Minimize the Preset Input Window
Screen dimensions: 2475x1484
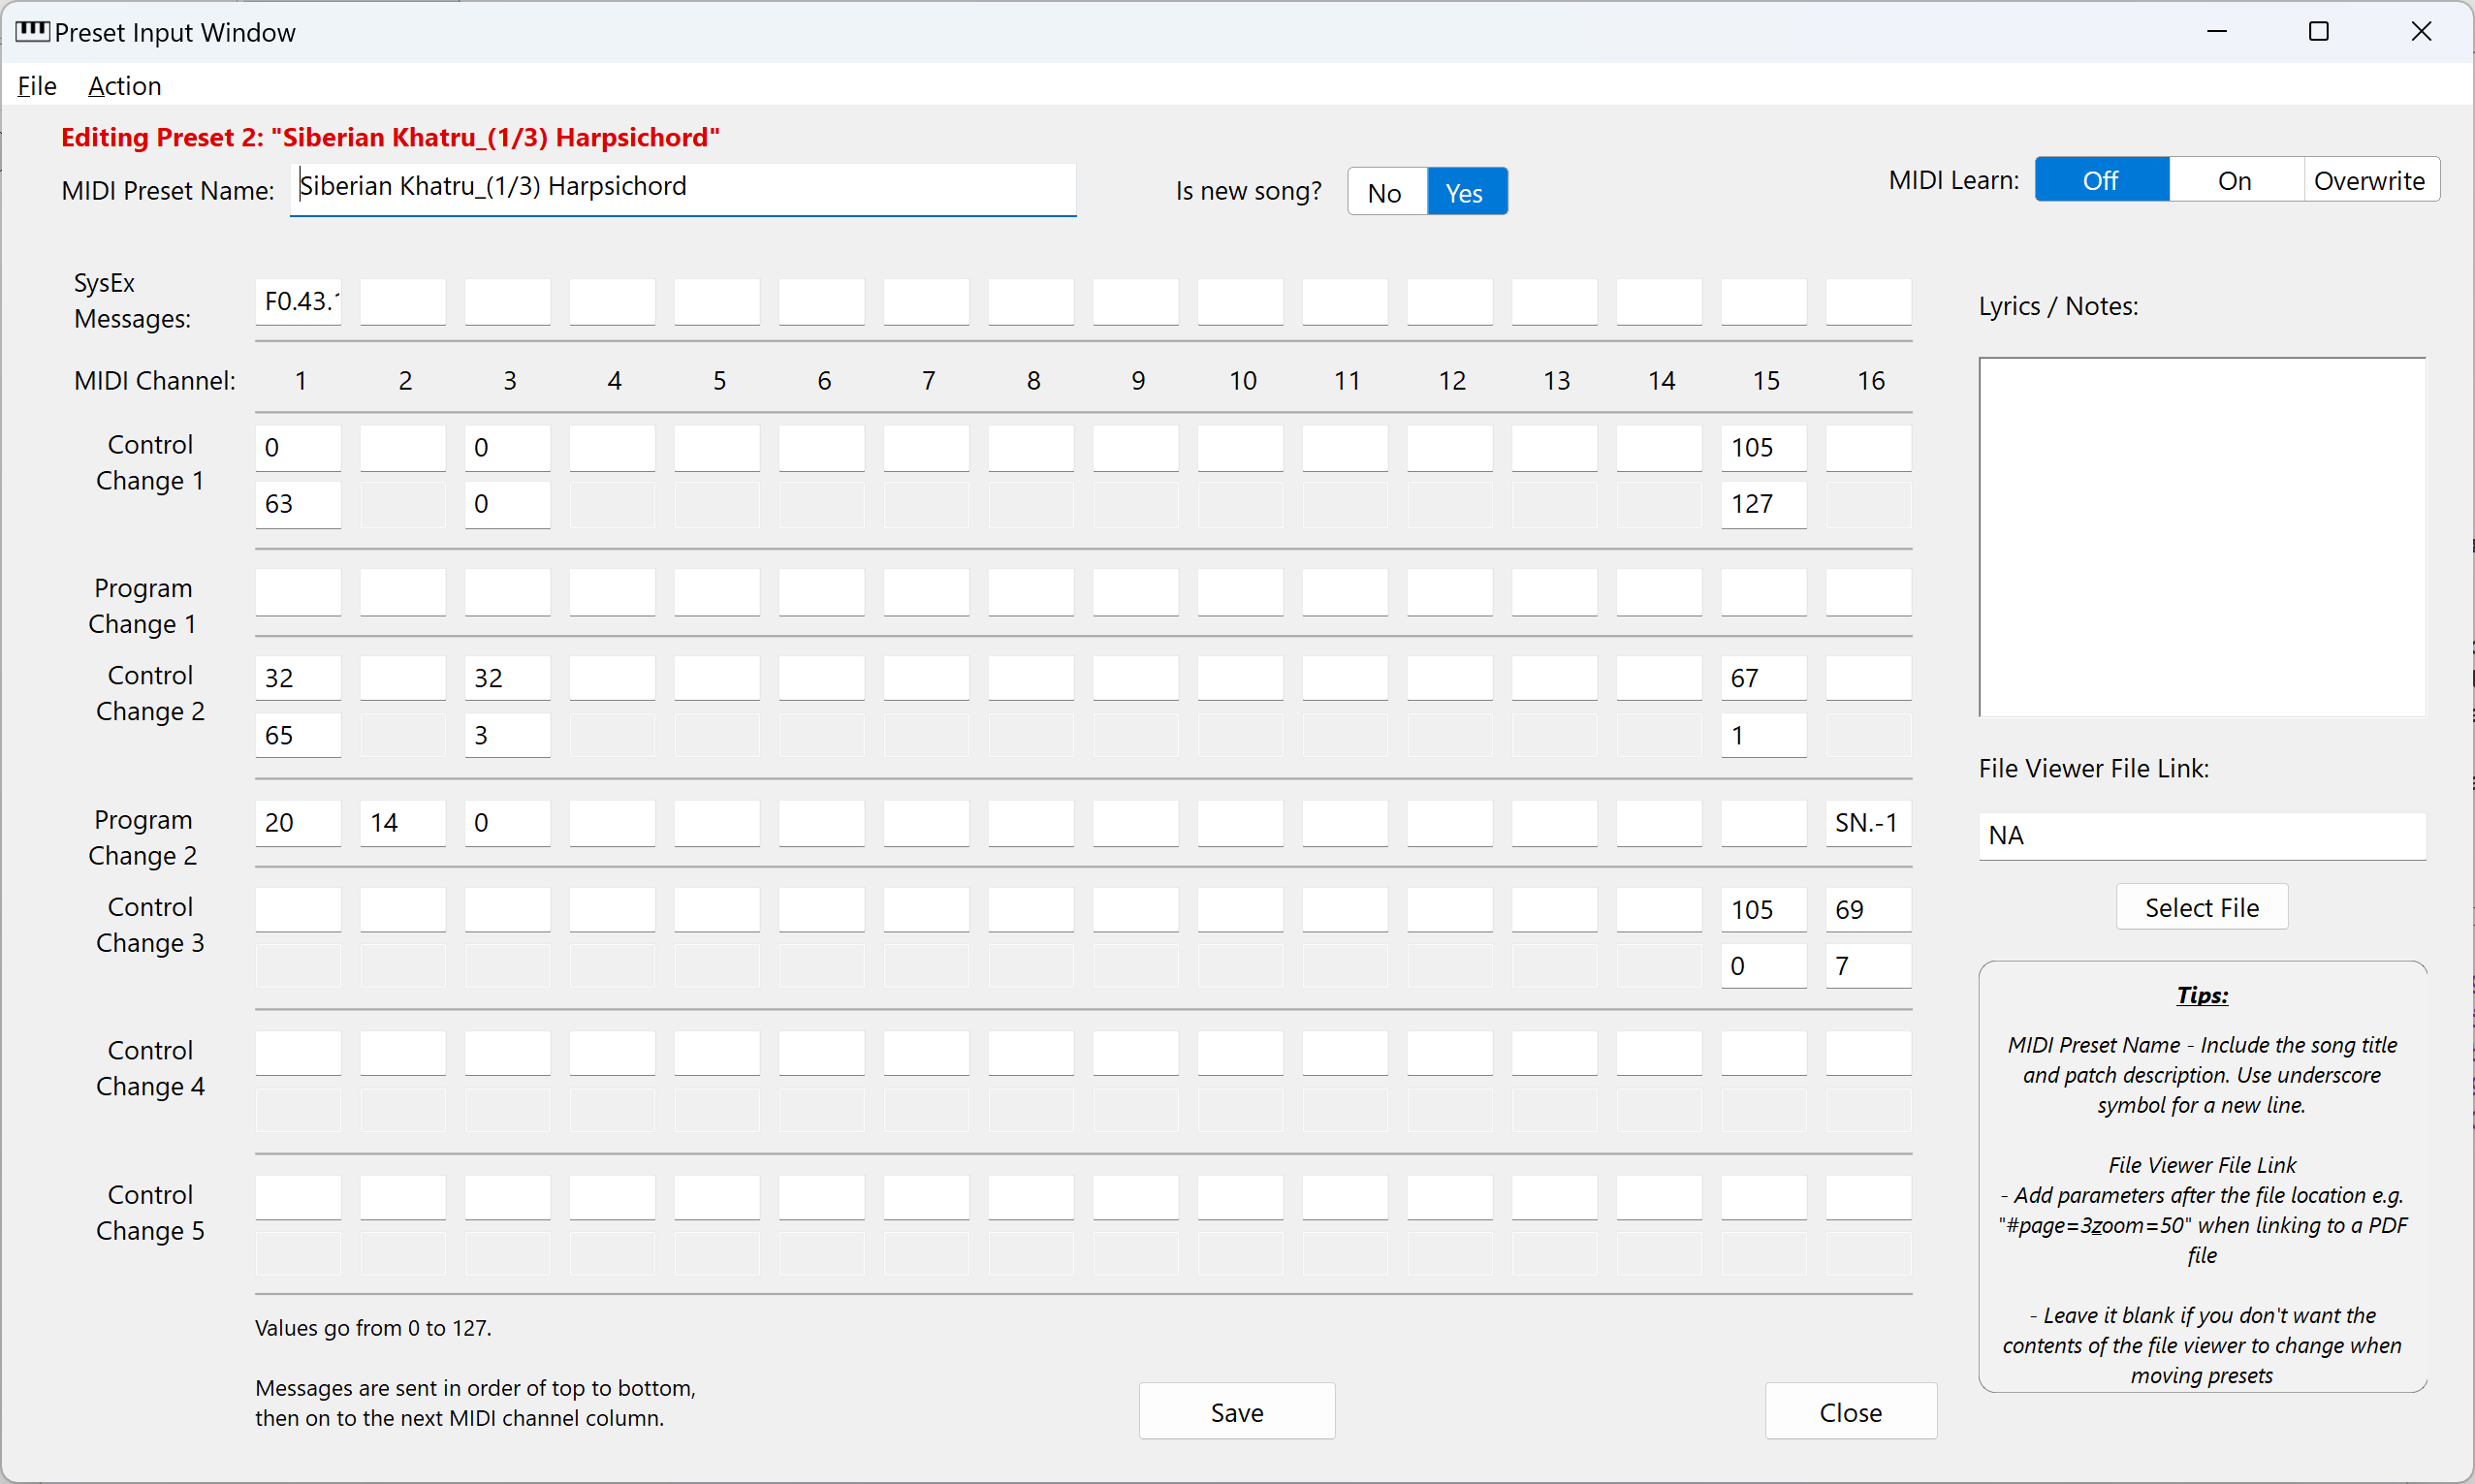[x=2216, y=32]
